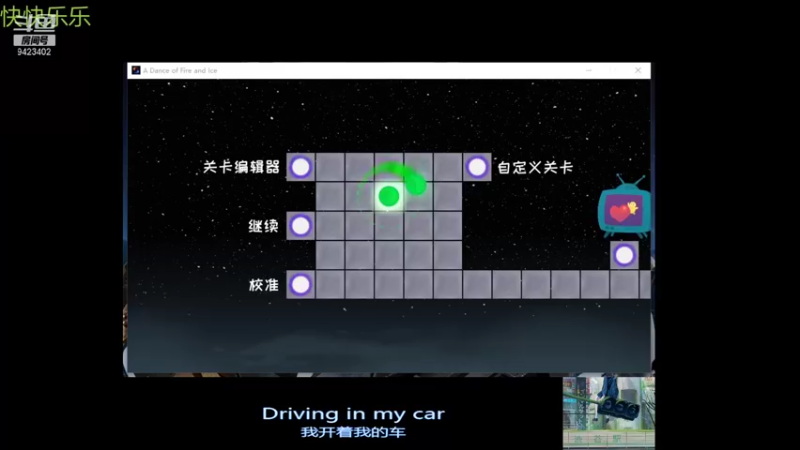
Task: Click the anime thumbnail picture
Action: click(x=609, y=411)
